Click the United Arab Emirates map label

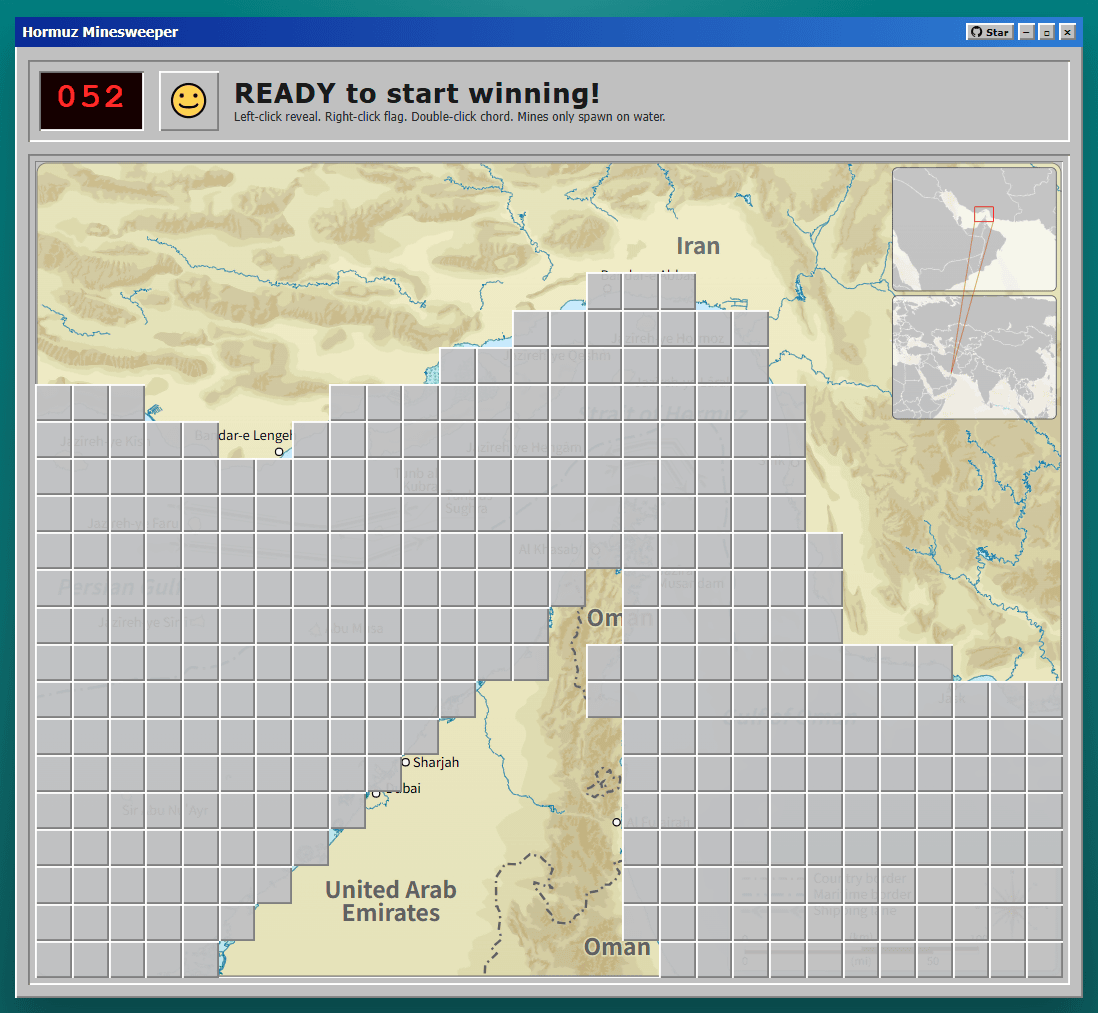[390, 901]
